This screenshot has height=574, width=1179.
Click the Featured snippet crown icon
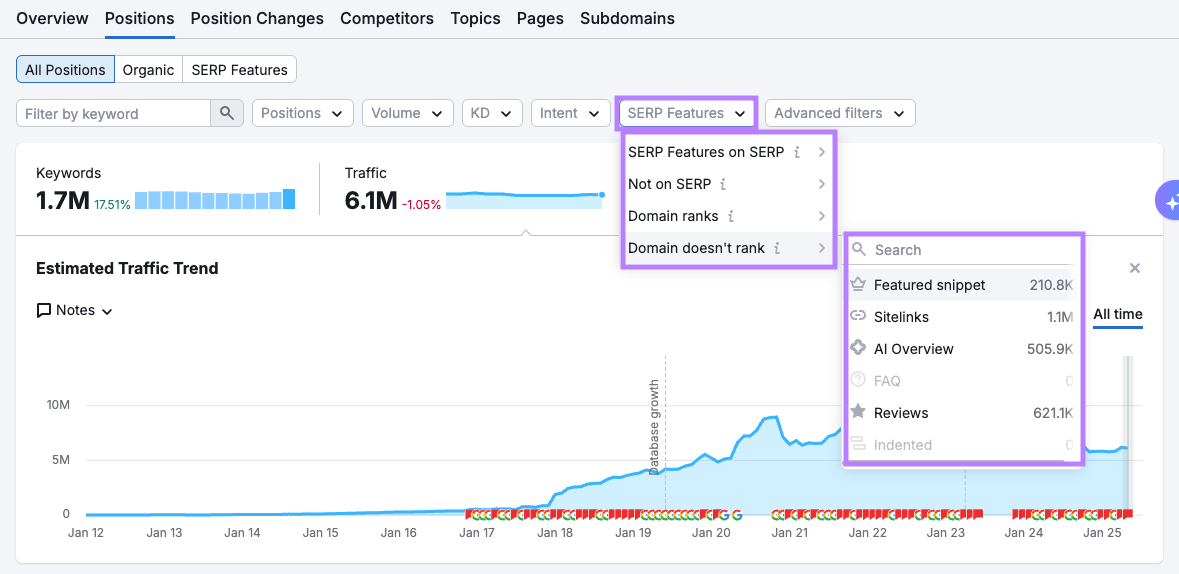click(858, 285)
